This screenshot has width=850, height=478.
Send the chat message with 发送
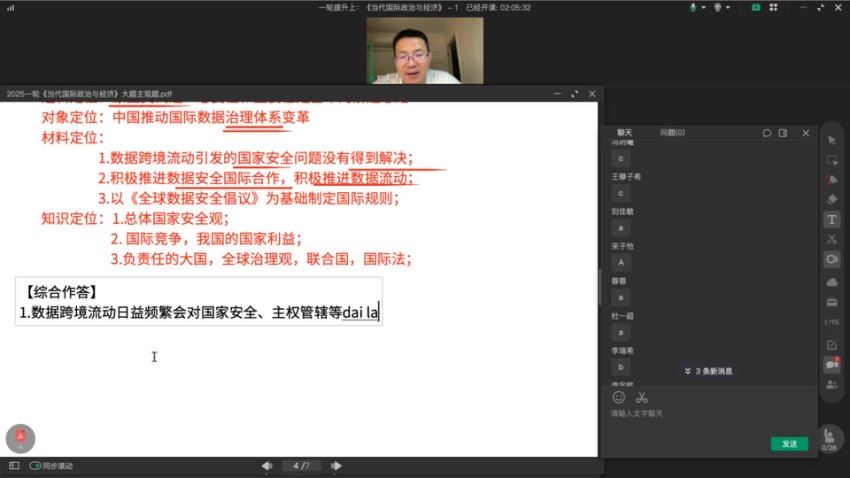click(x=789, y=444)
